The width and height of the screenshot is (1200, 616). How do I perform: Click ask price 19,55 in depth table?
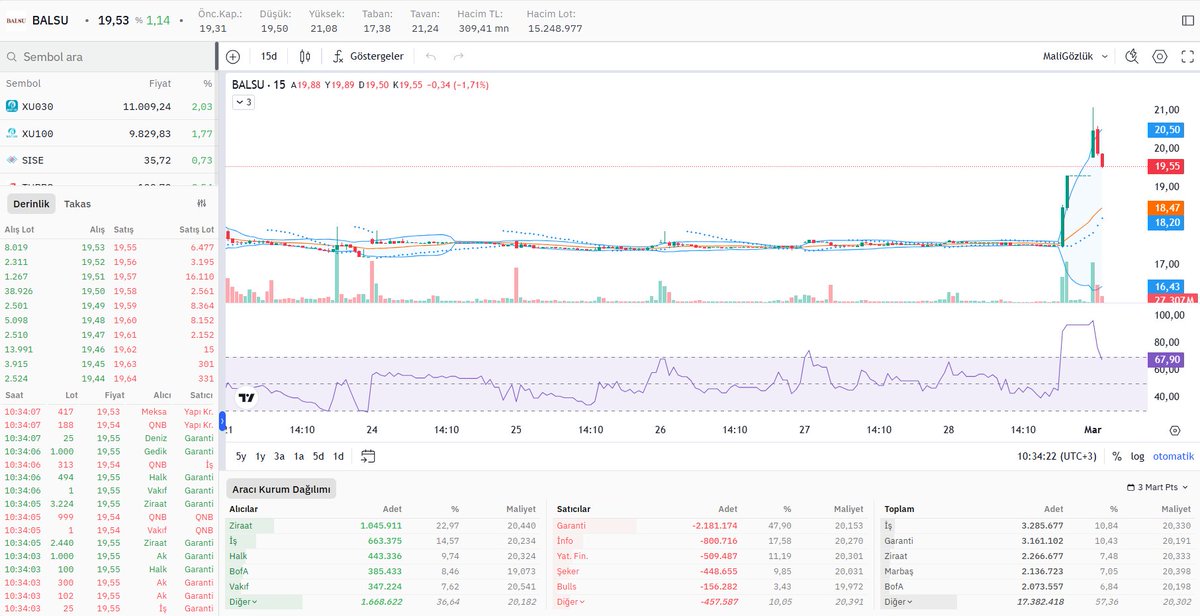(125, 246)
